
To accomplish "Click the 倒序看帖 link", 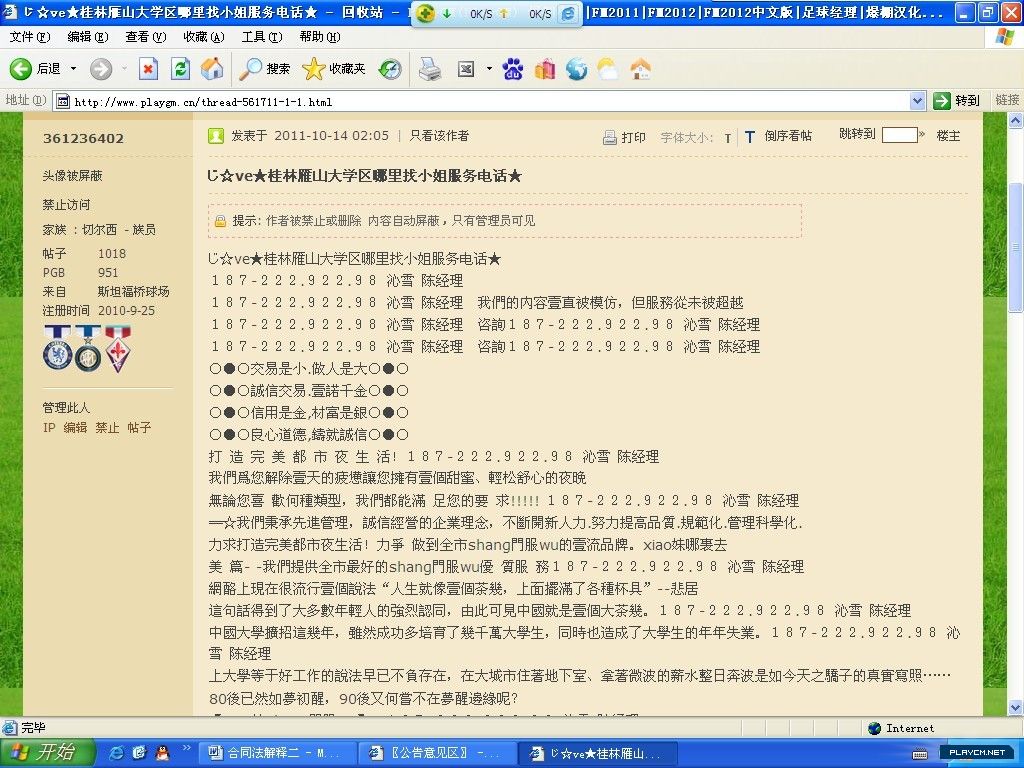I will tap(788, 137).
